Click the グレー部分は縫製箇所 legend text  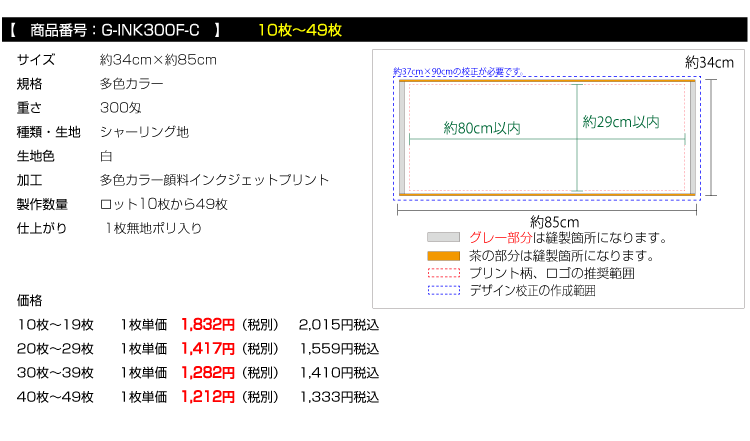(x=568, y=237)
